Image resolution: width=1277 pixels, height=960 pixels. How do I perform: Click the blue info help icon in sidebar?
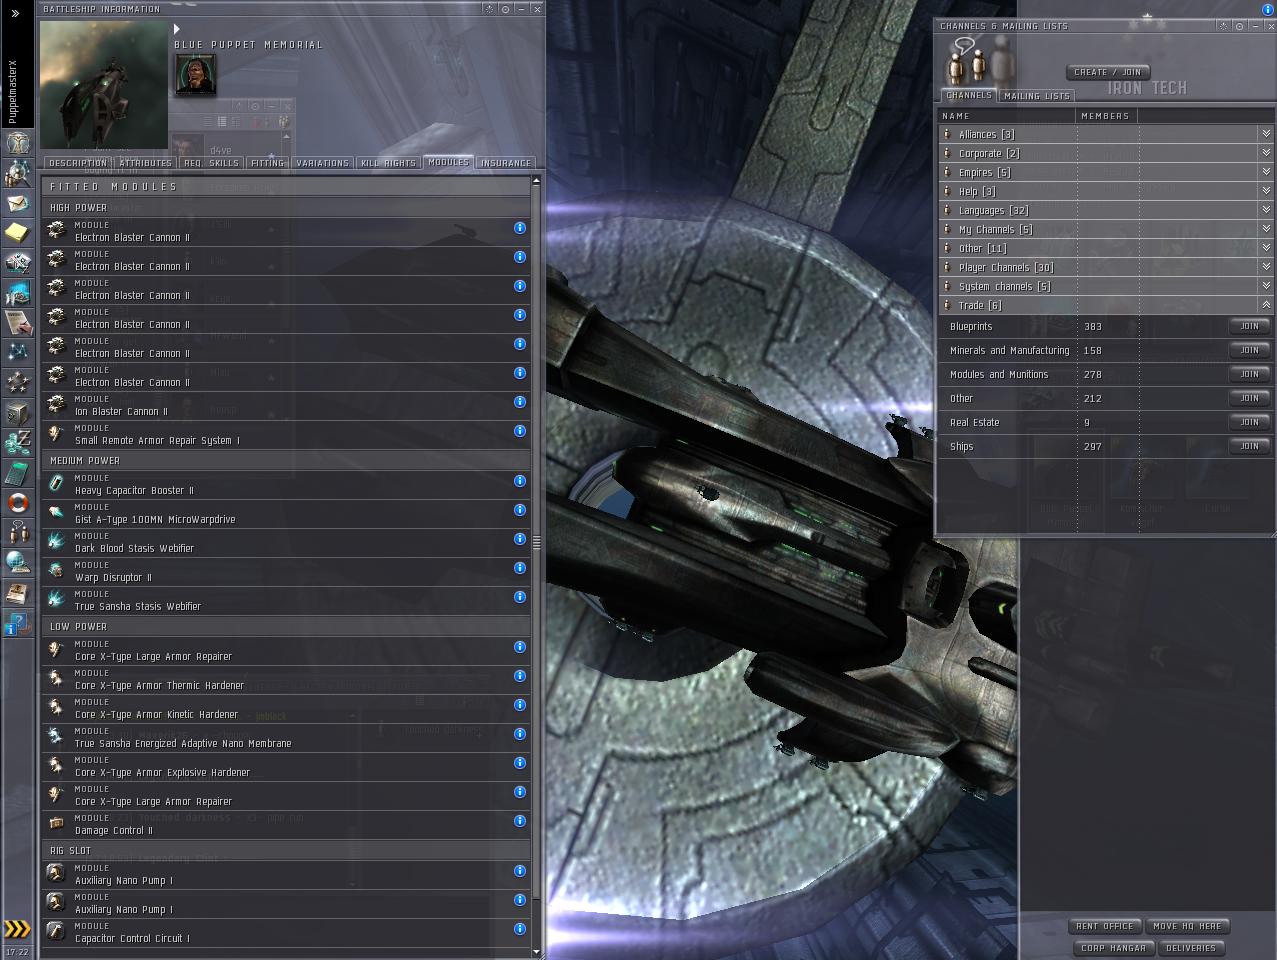(x=17, y=624)
